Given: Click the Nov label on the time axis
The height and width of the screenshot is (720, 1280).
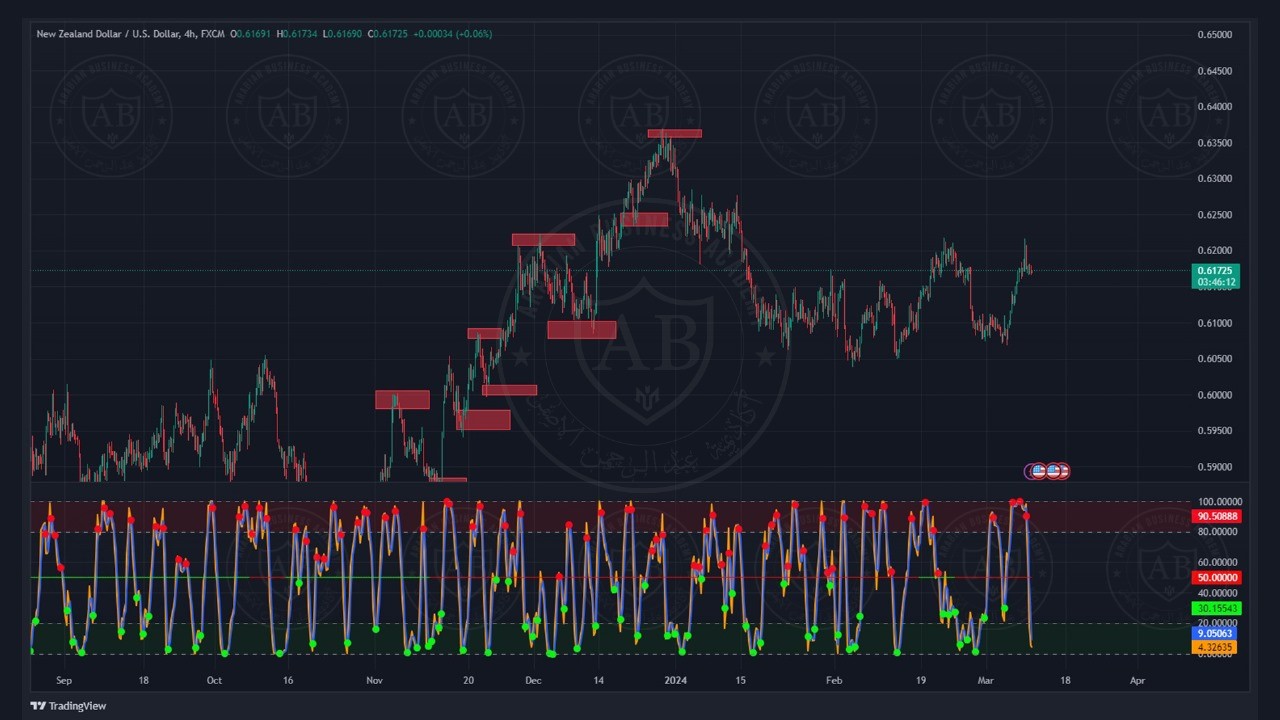Looking at the screenshot, I should (374, 680).
